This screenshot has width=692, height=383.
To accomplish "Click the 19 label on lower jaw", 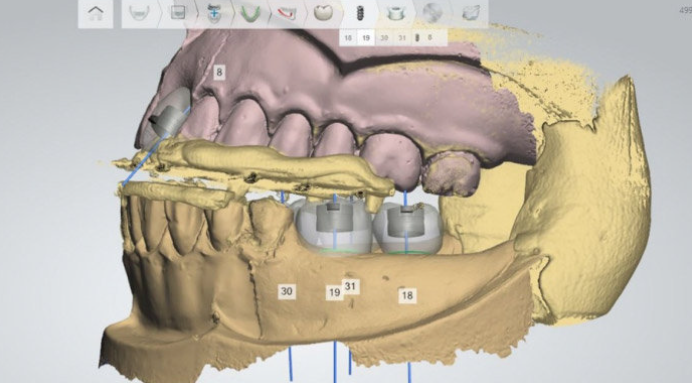I will pyautogui.click(x=335, y=292).
